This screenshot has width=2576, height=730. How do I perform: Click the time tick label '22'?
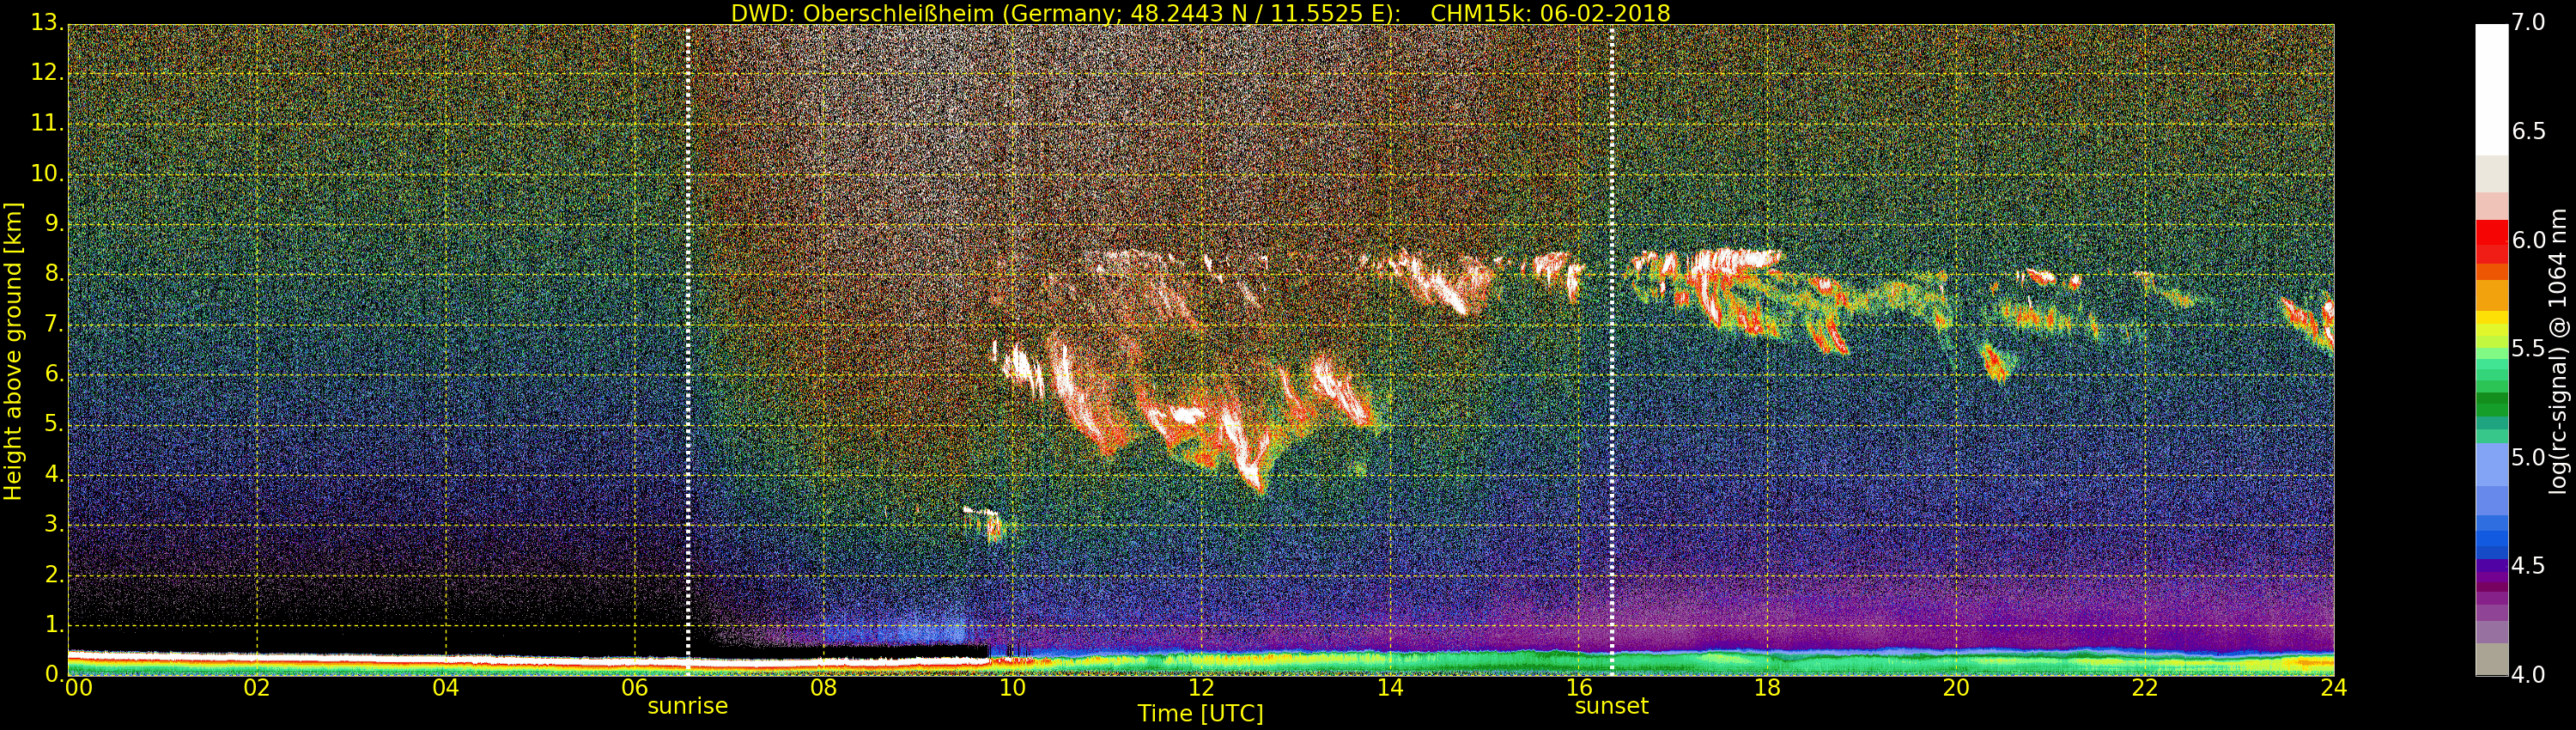pos(2145,688)
